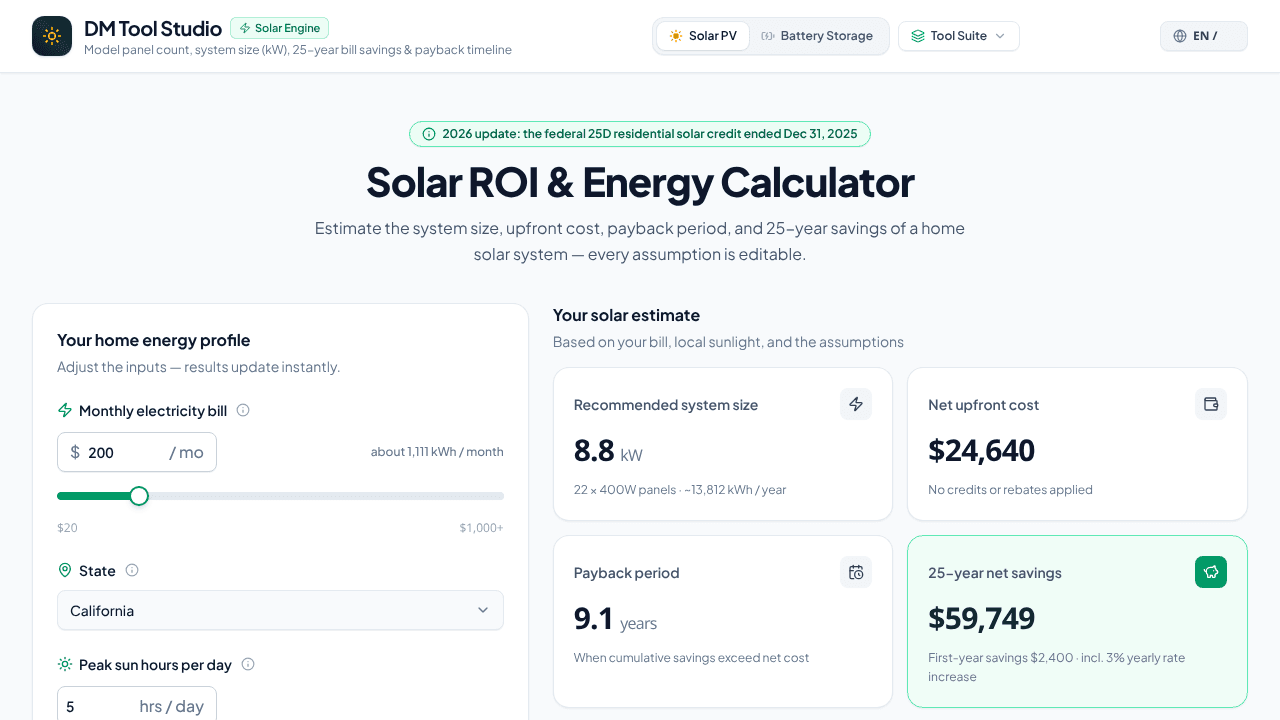
Task: Click the DM Tool Studio title text
Action: click(x=153, y=29)
